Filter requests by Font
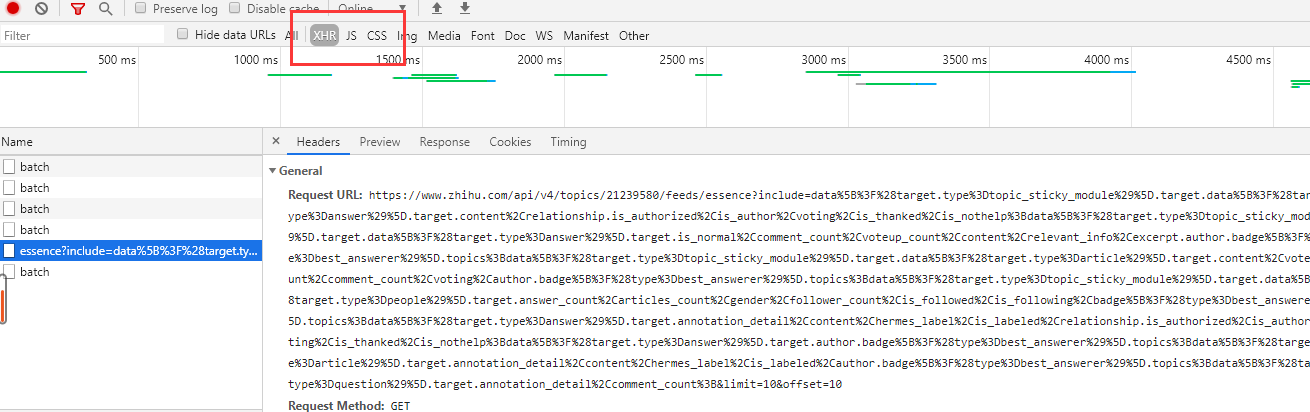 point(483,35)
